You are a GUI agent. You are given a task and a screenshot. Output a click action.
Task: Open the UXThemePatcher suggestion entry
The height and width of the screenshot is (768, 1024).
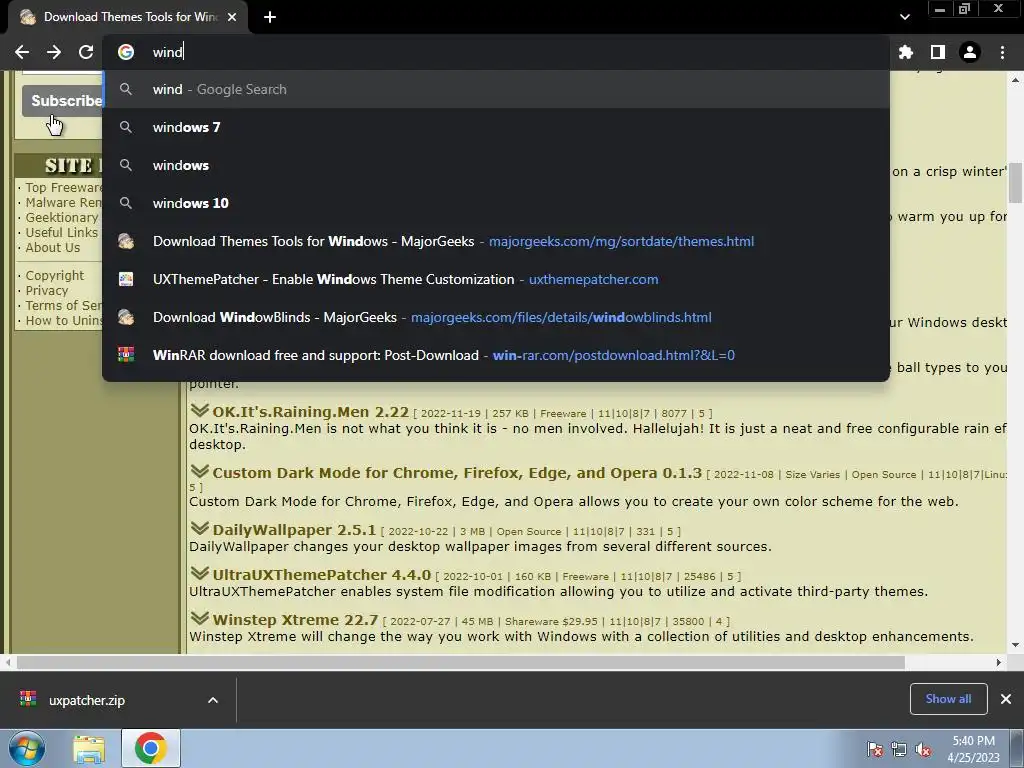pyautogui.click(x=496, y=279)
